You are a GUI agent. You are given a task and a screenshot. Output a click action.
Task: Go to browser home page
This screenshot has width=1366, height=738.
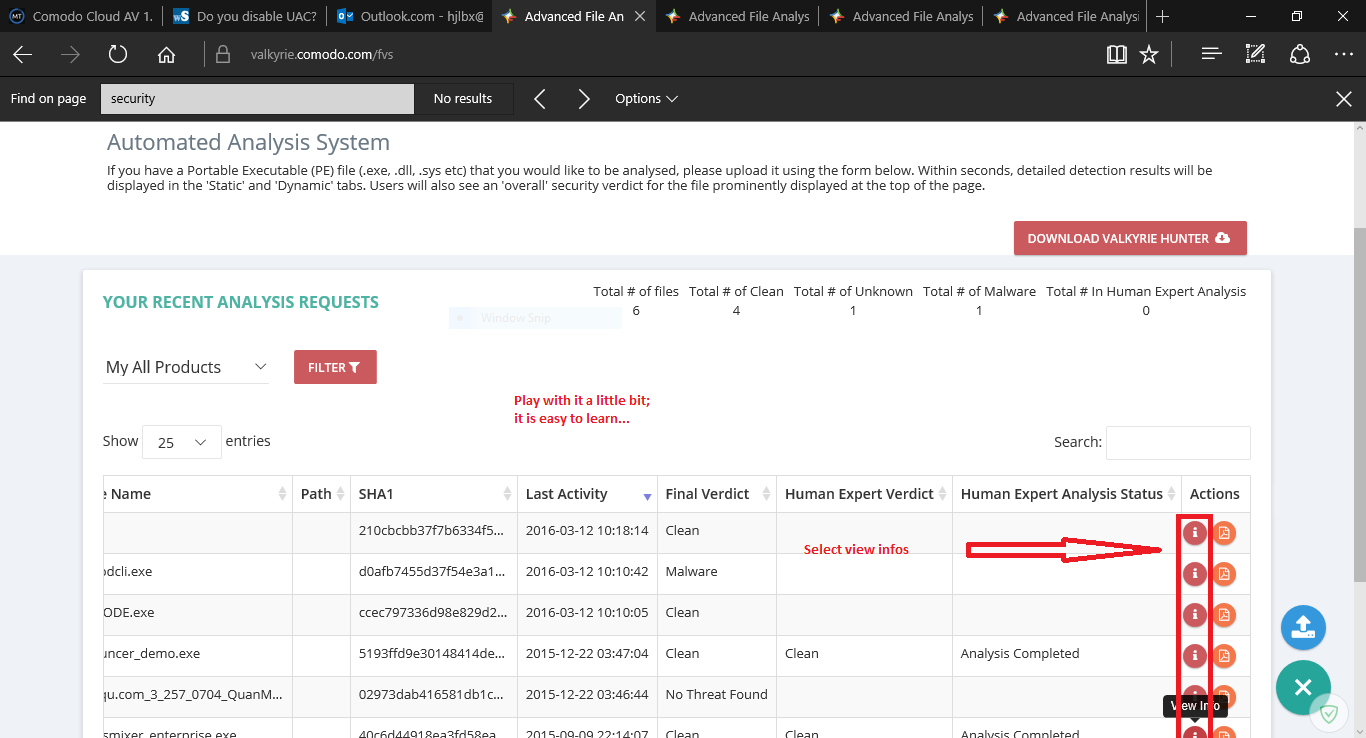[x=166, y=55]
